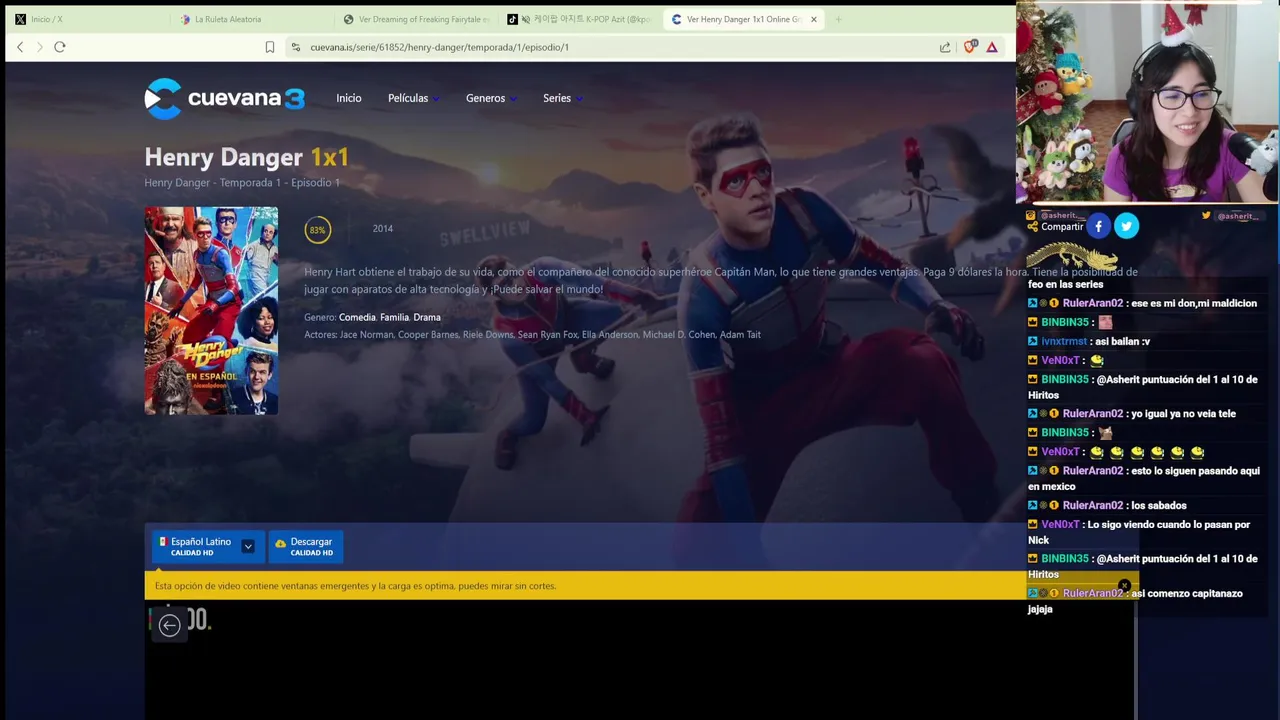Click RulerAran02 'ese es mi don' chat message

pos(1143,303)
